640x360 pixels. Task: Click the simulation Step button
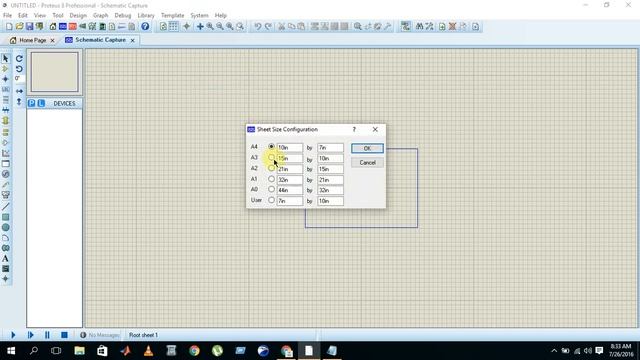coord(30,335)
